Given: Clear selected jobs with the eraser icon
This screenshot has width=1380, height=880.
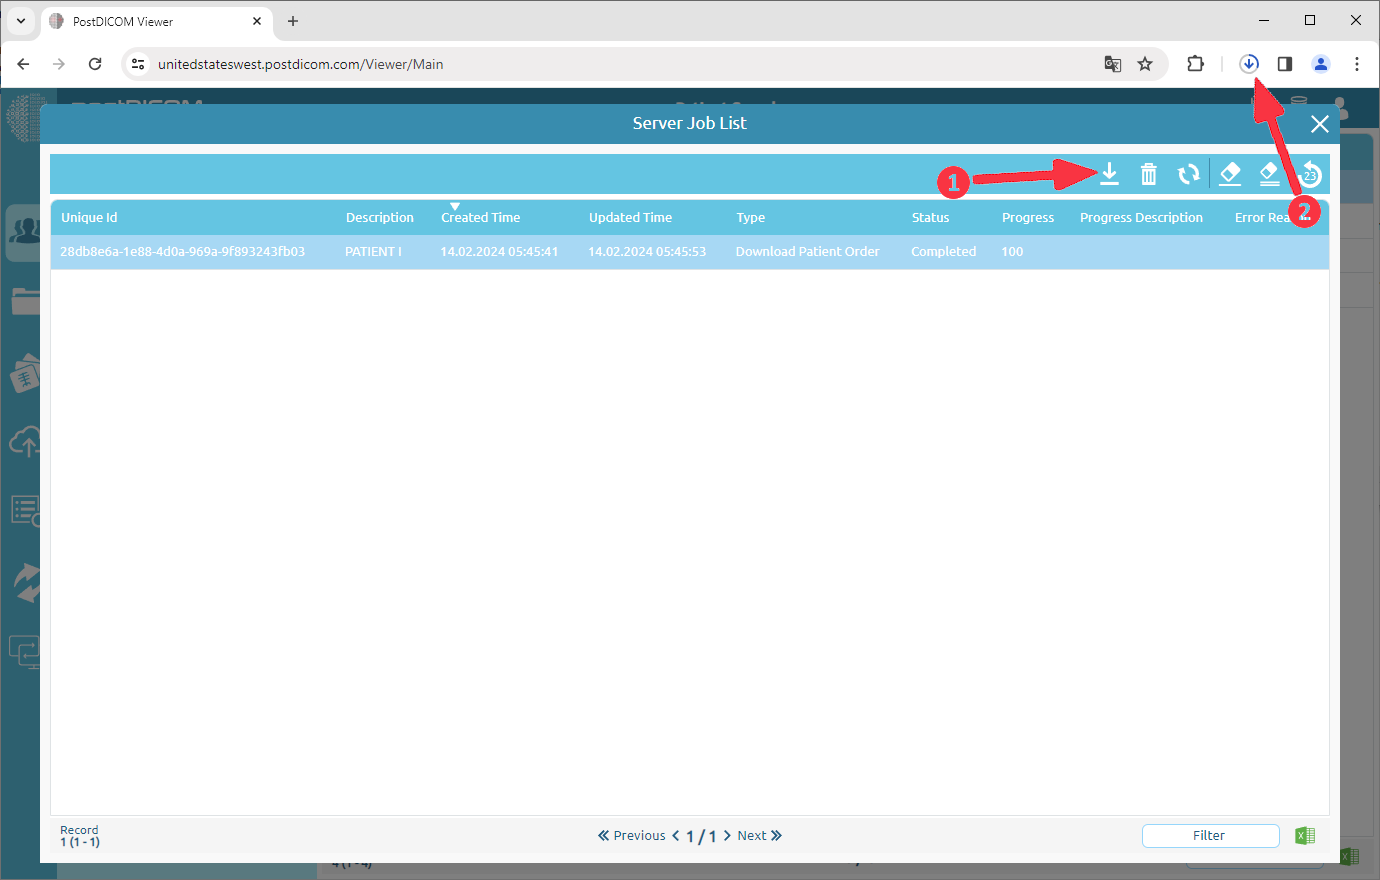Looking at the screenshot, I should [1229, 173].
